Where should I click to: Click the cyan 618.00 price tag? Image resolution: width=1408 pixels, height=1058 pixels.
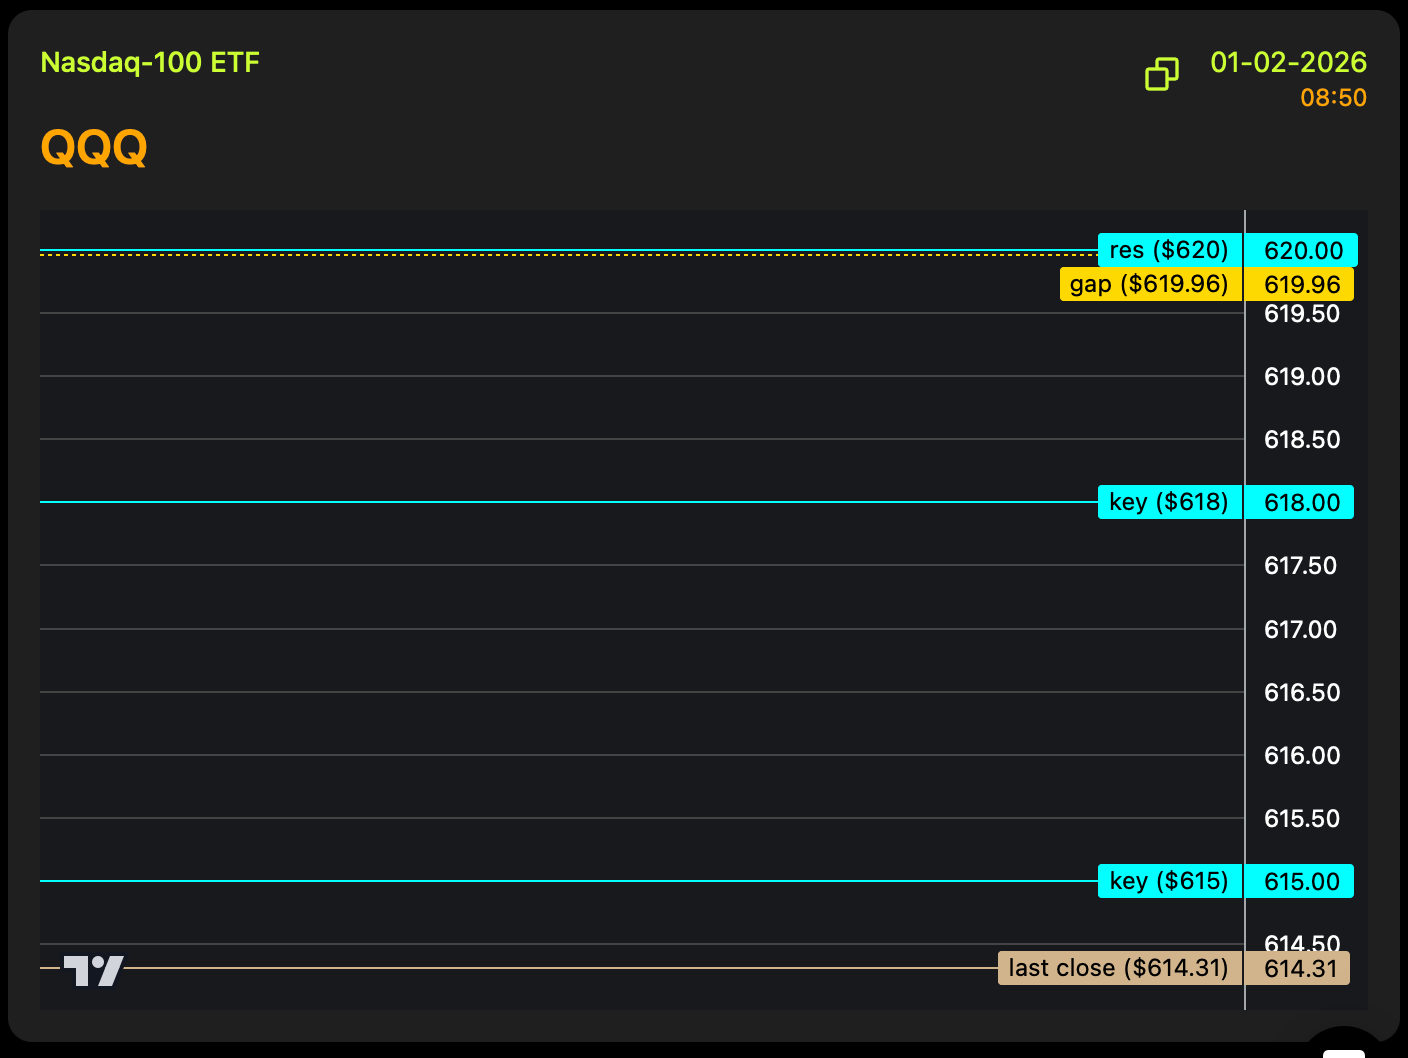(x=1301, y=502)
